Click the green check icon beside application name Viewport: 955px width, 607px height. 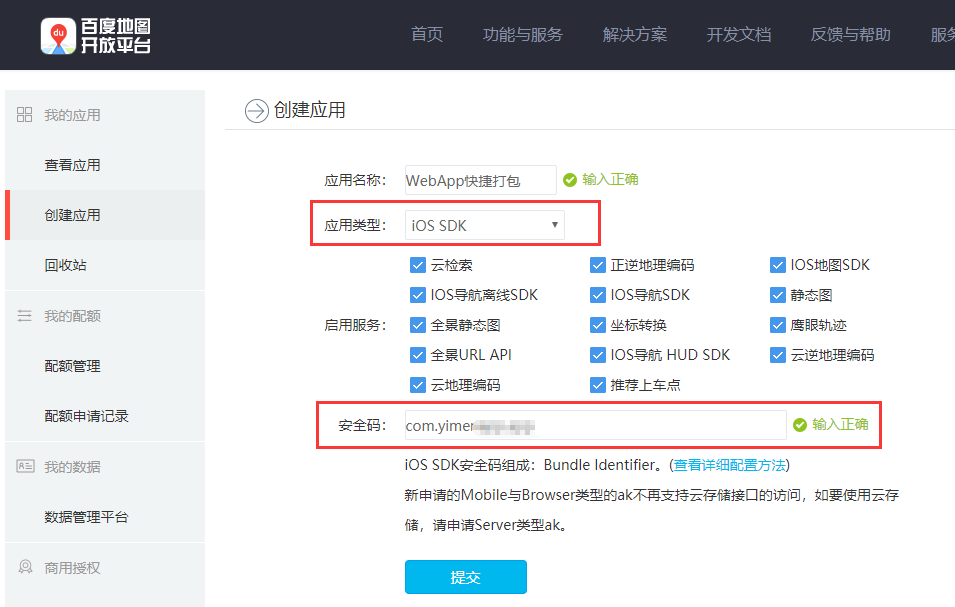[570, 180]
